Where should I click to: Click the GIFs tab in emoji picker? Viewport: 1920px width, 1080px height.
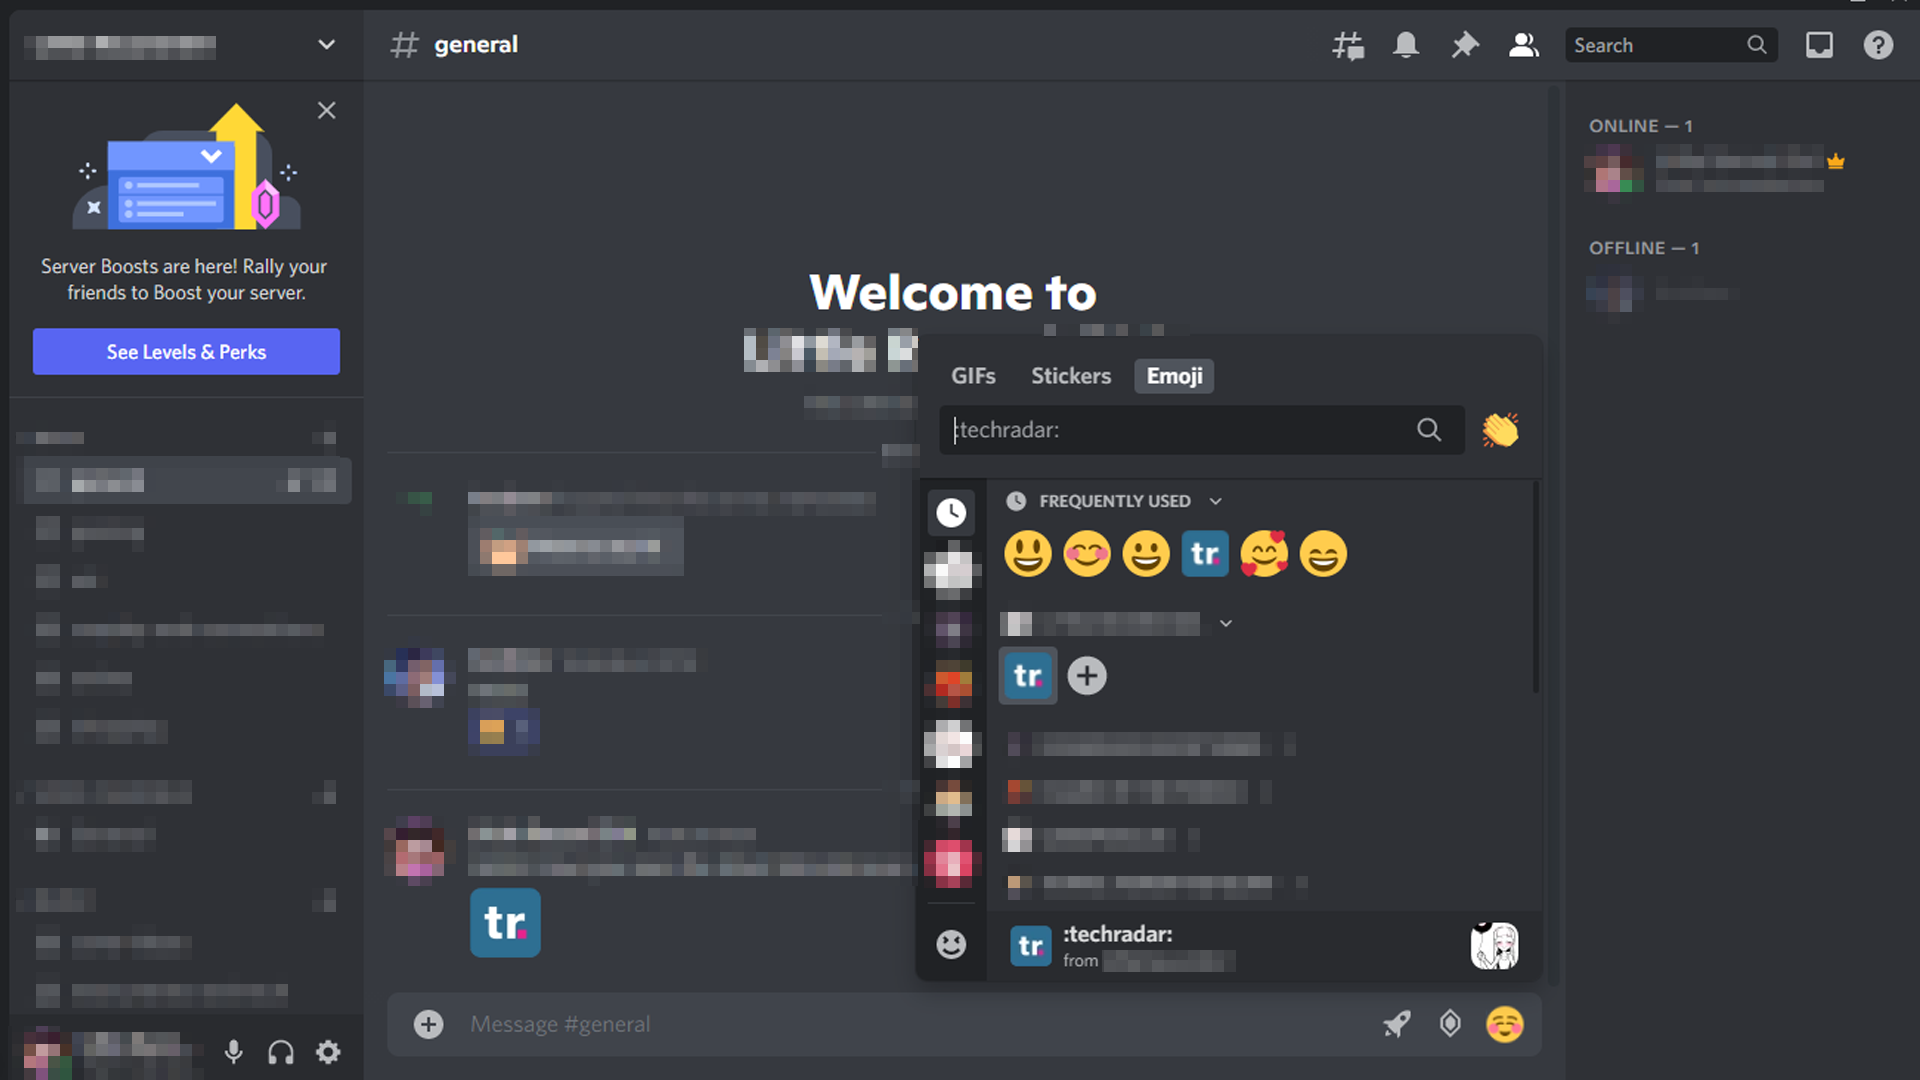(x=972, y=376)
